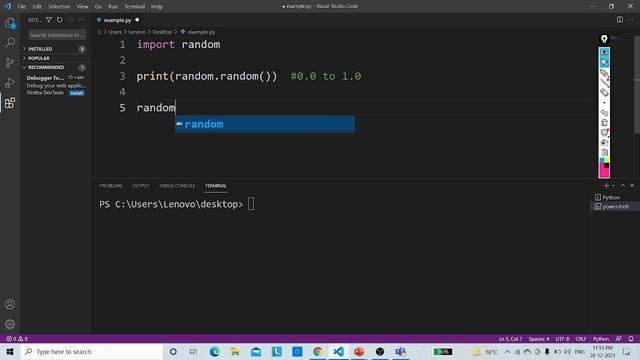Image resolution: width=640 pixels, height=360 pixels.
Task: Click the Search Extensions input field
Action: point(57,35)
